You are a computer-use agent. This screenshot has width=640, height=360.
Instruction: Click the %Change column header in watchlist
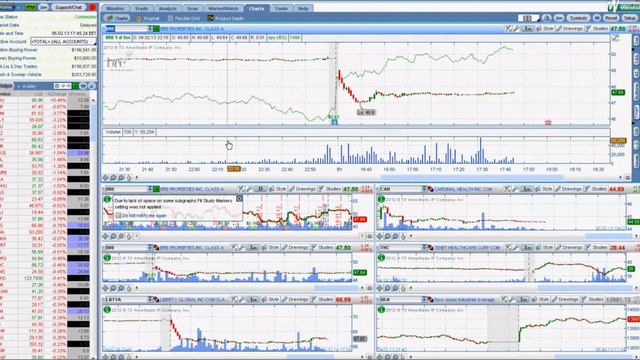click(57, 94)
